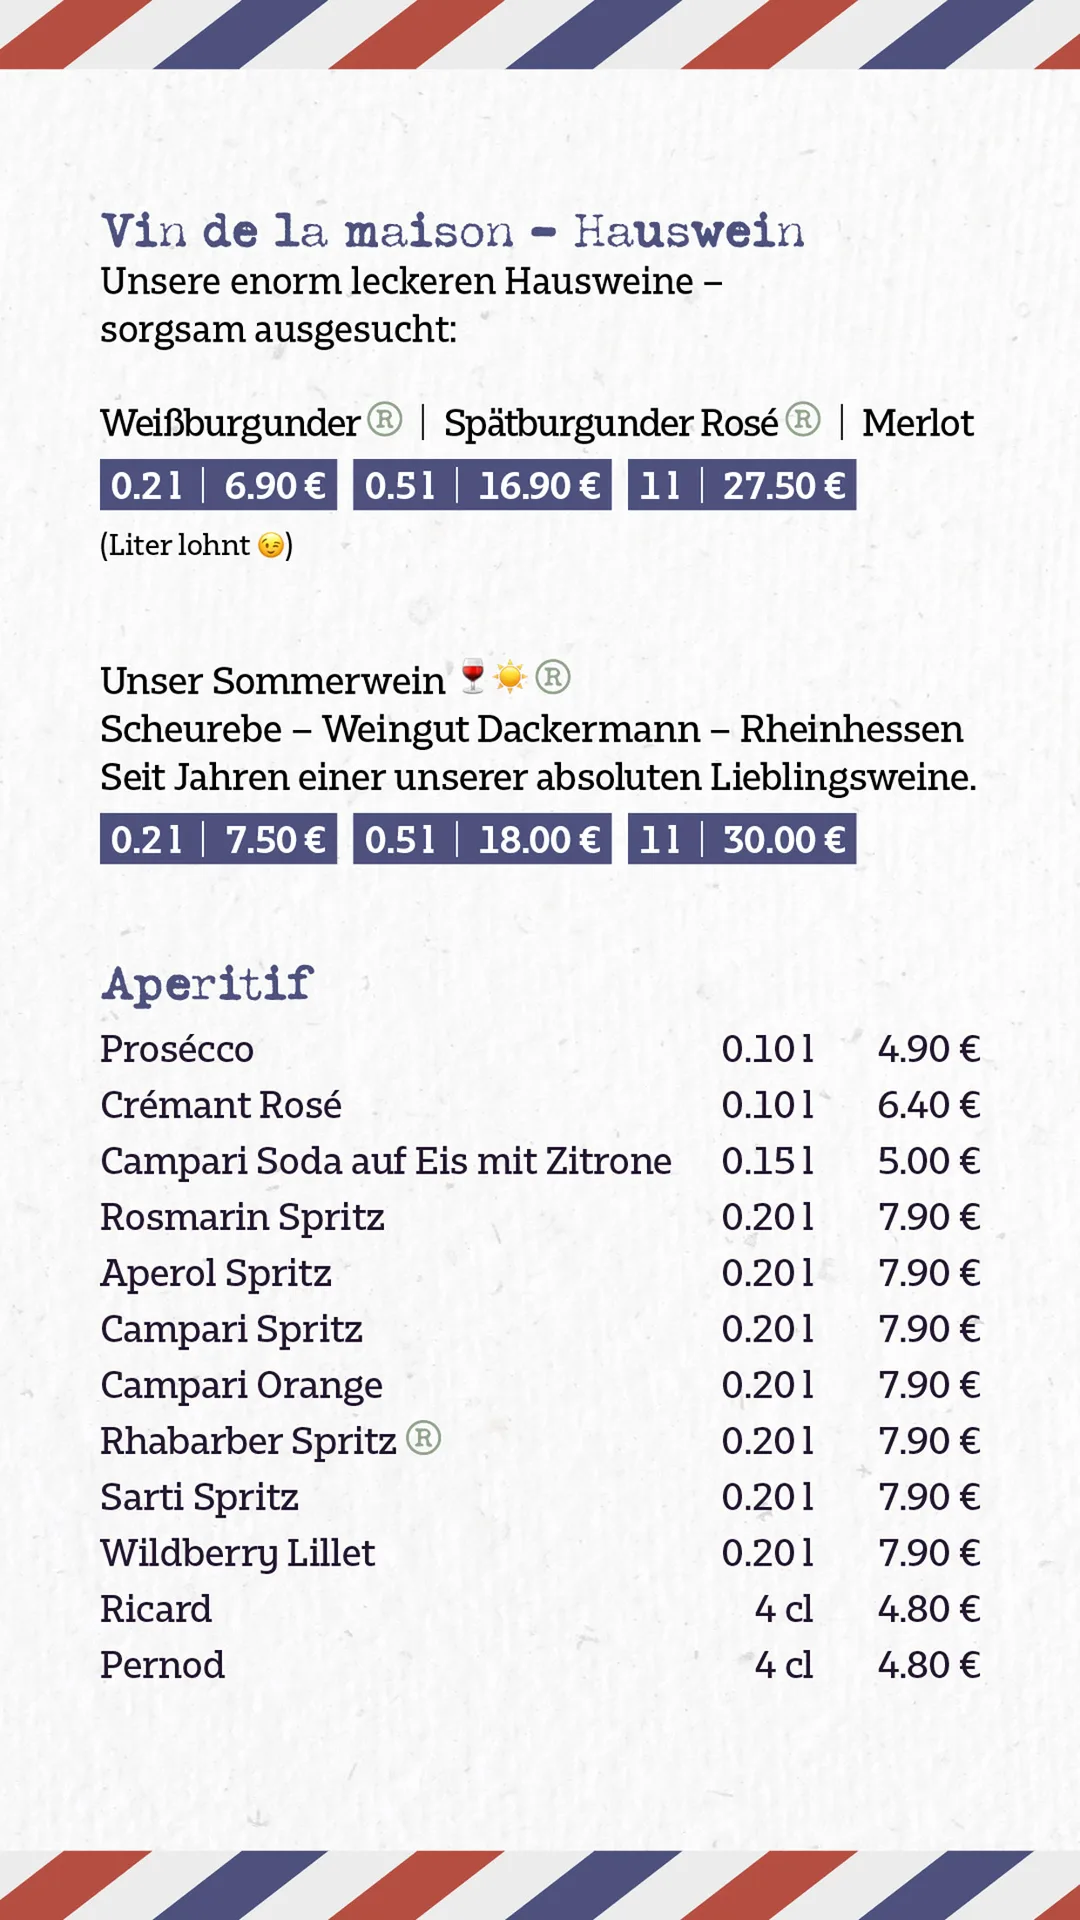1080x1920 pixels.
Task: Click the winking emoji after Liter lohnt
Action: point(271,545)
